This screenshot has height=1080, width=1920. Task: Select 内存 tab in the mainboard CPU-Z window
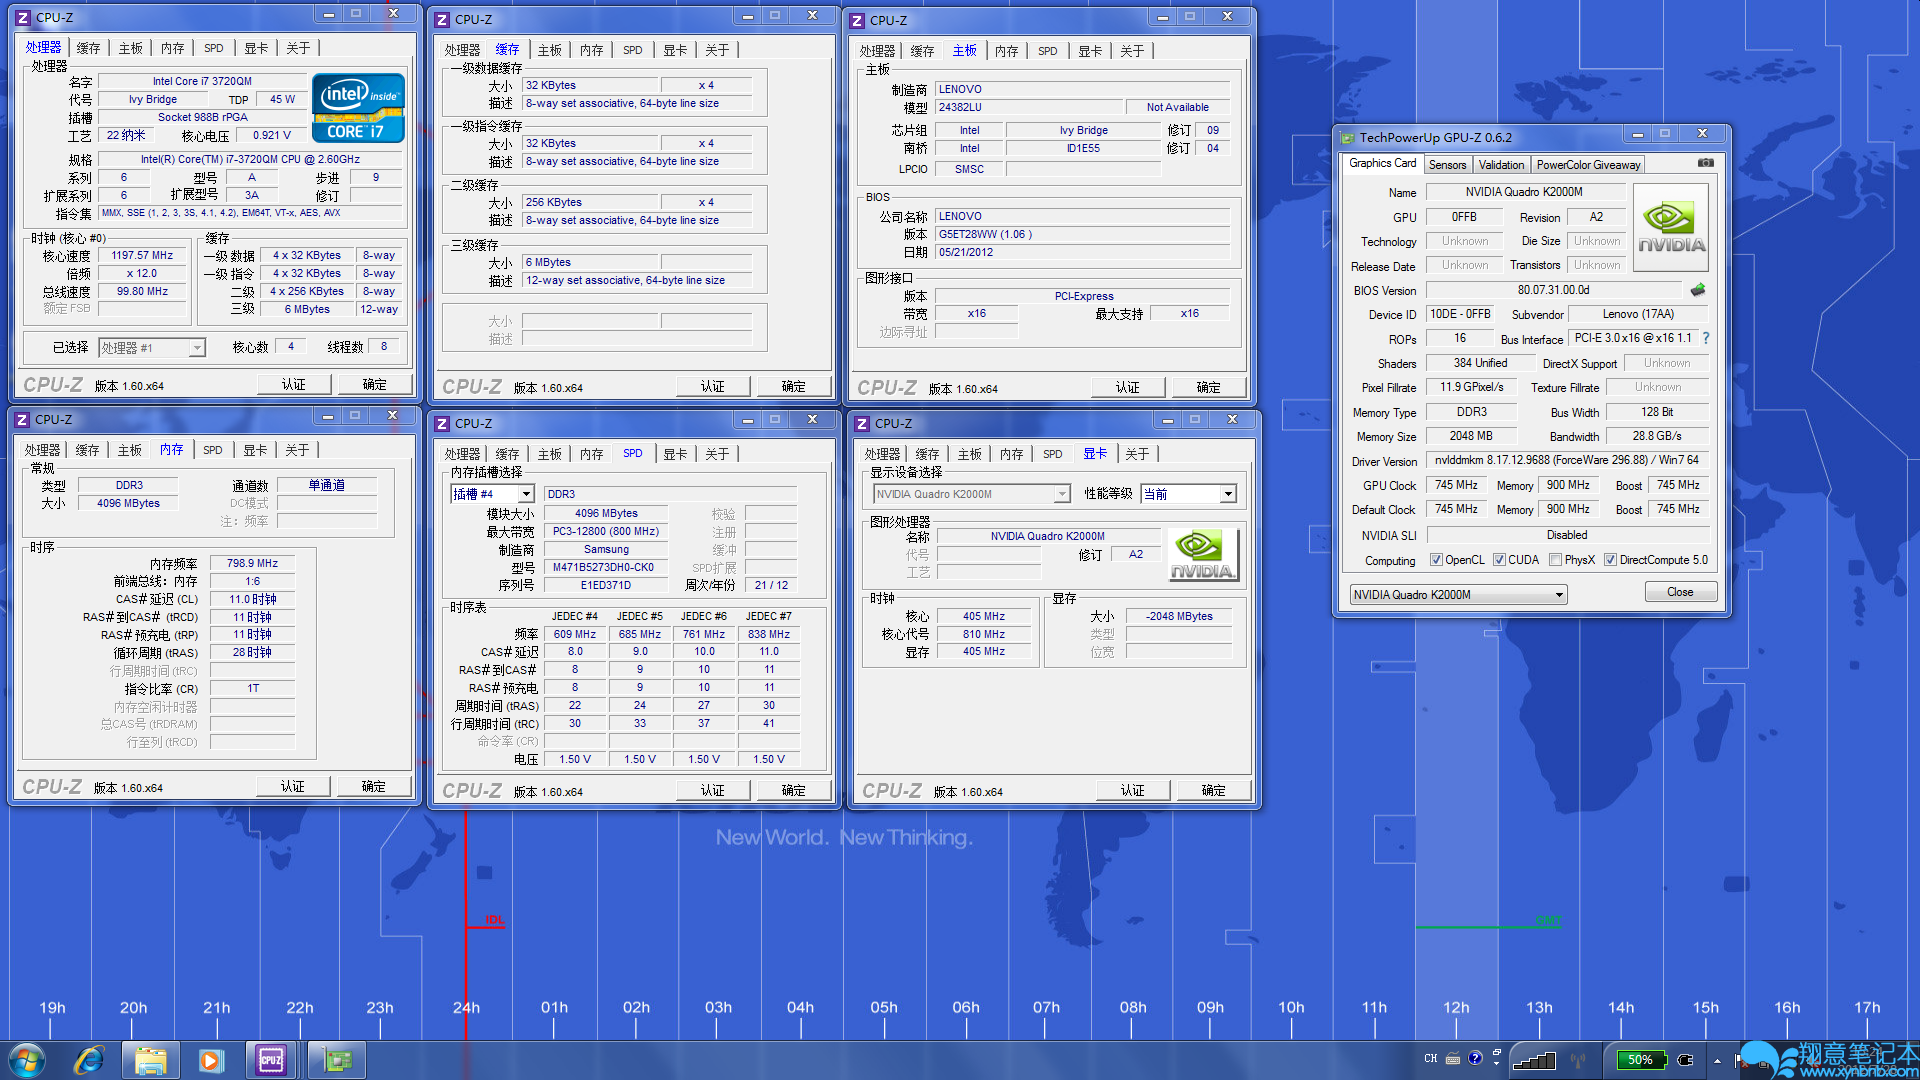[1006, 51]
